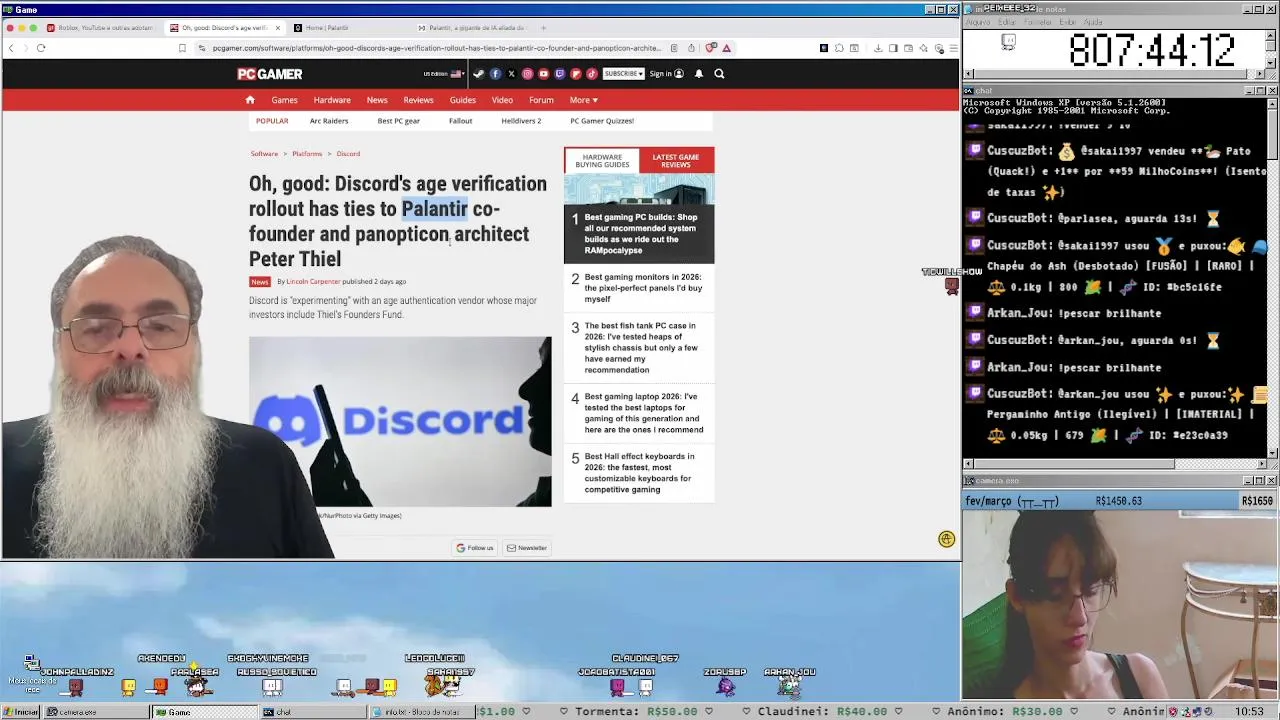Open PC Gamer Flipboard icon
This screenshot has height=720, width=1280.
tap(575, 74)
